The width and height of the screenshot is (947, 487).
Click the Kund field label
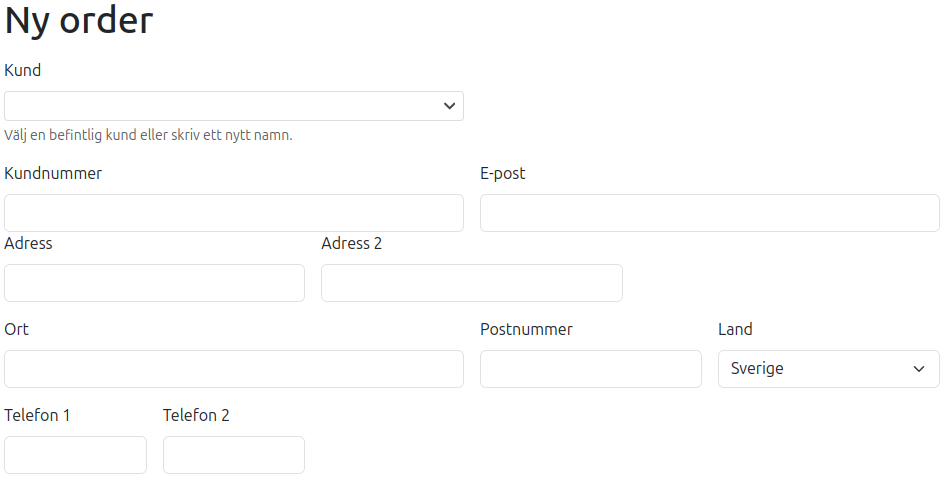point(22,70)
